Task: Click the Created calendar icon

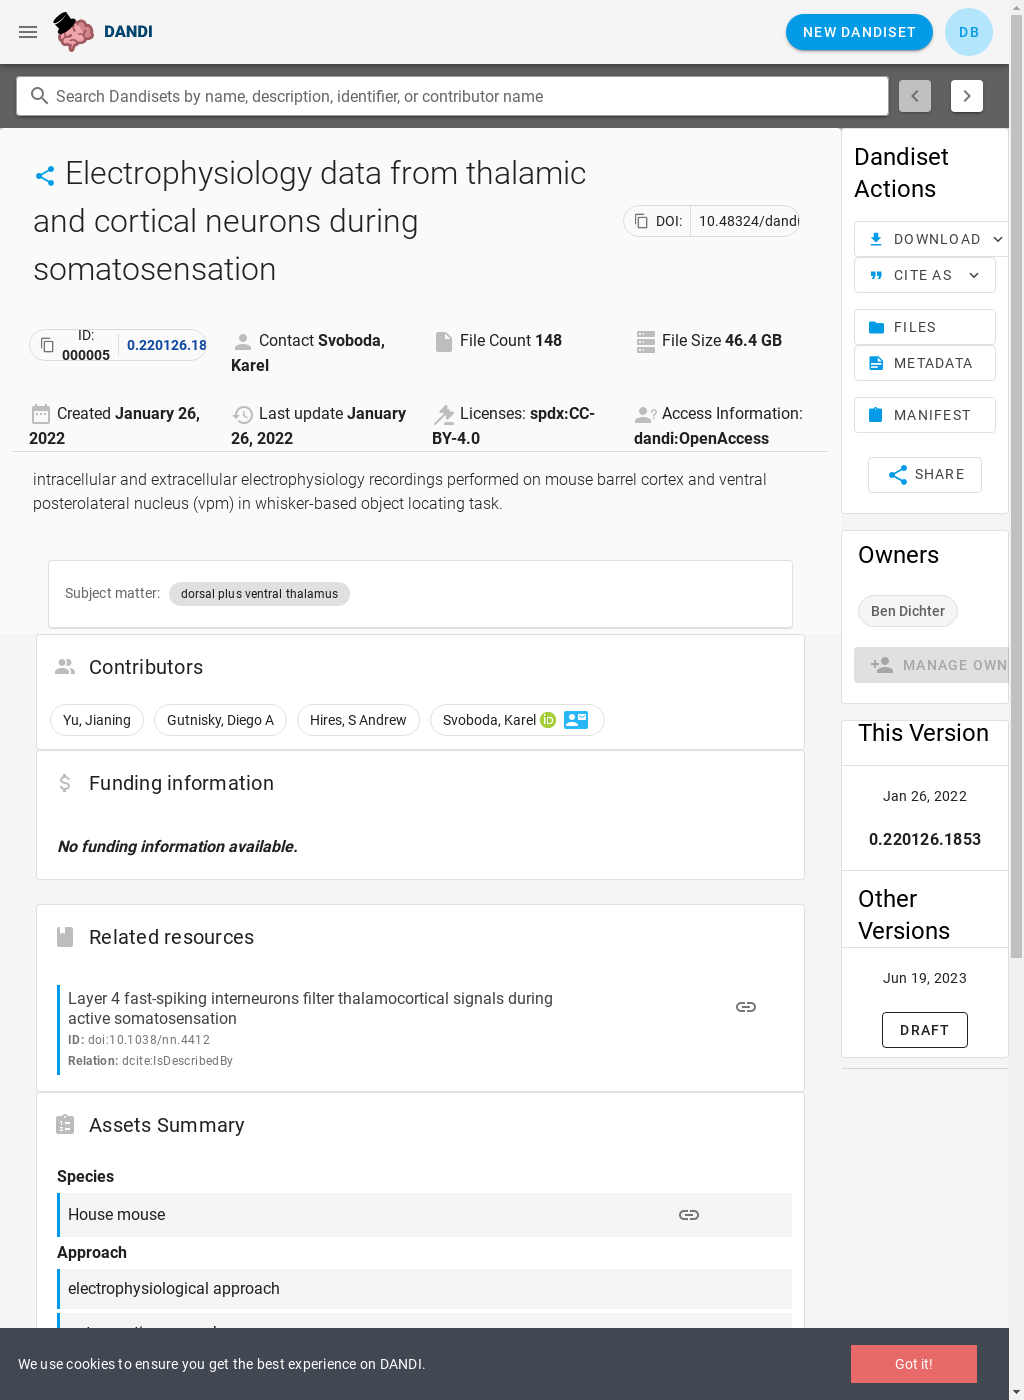Action: tap(41, 414)
